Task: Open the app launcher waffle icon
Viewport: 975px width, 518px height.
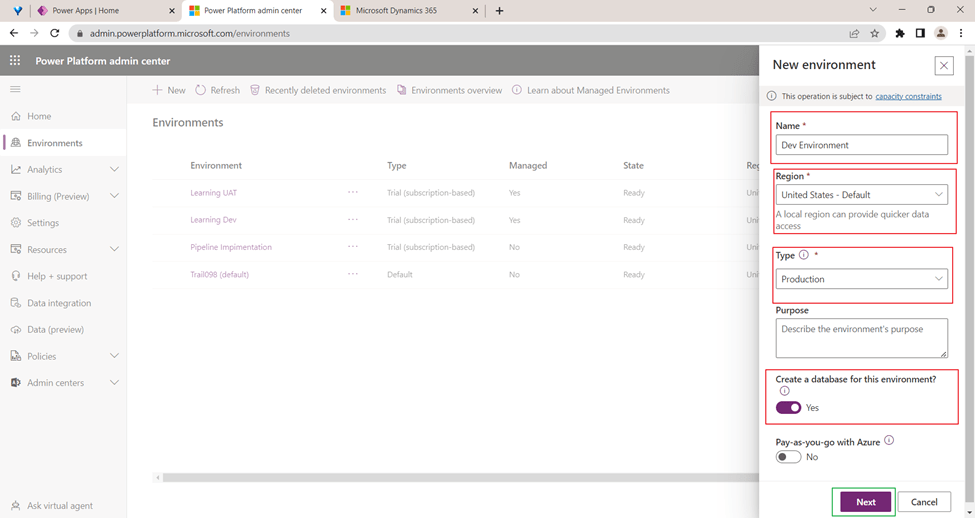Action: point(15,61)
